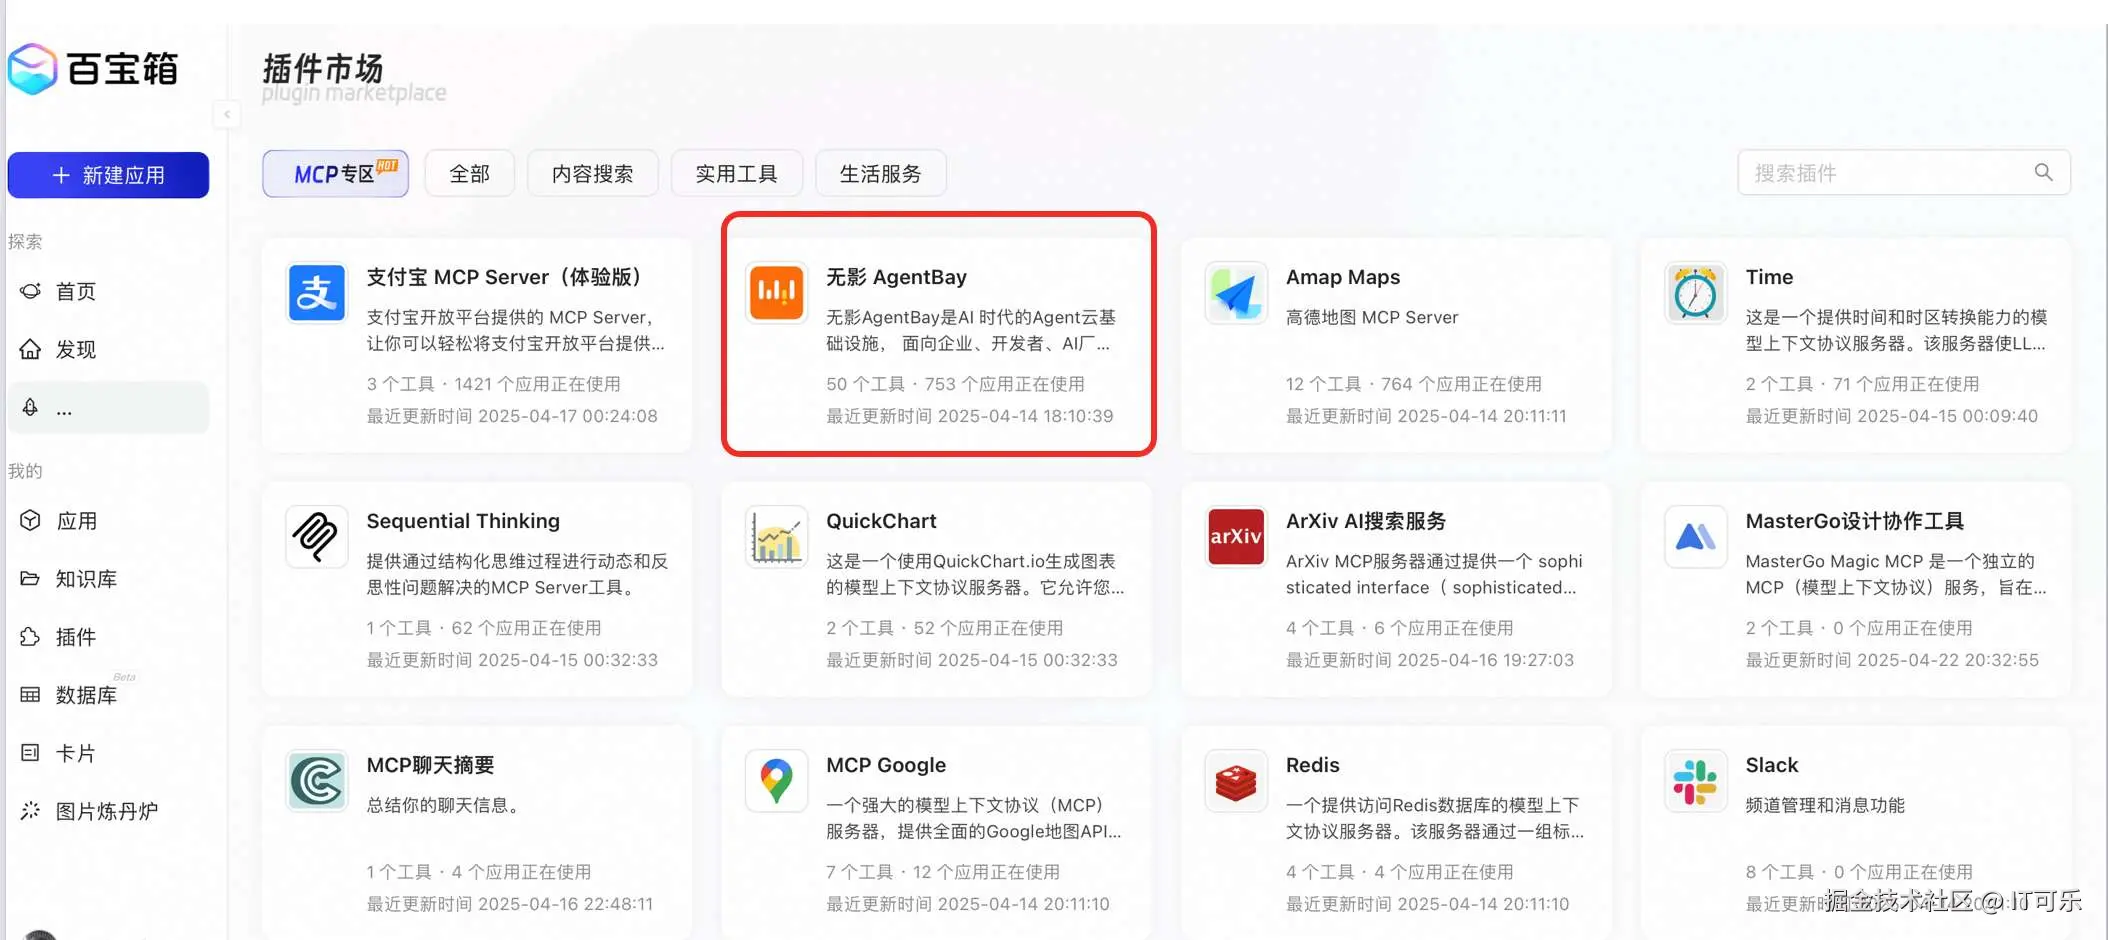
Task: Click the 数据库 table icon
Action: [31, 694]
